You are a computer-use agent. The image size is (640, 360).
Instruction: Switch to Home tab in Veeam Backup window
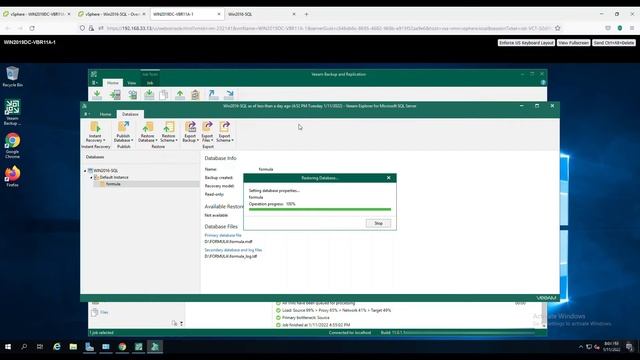tap(113, 83)
